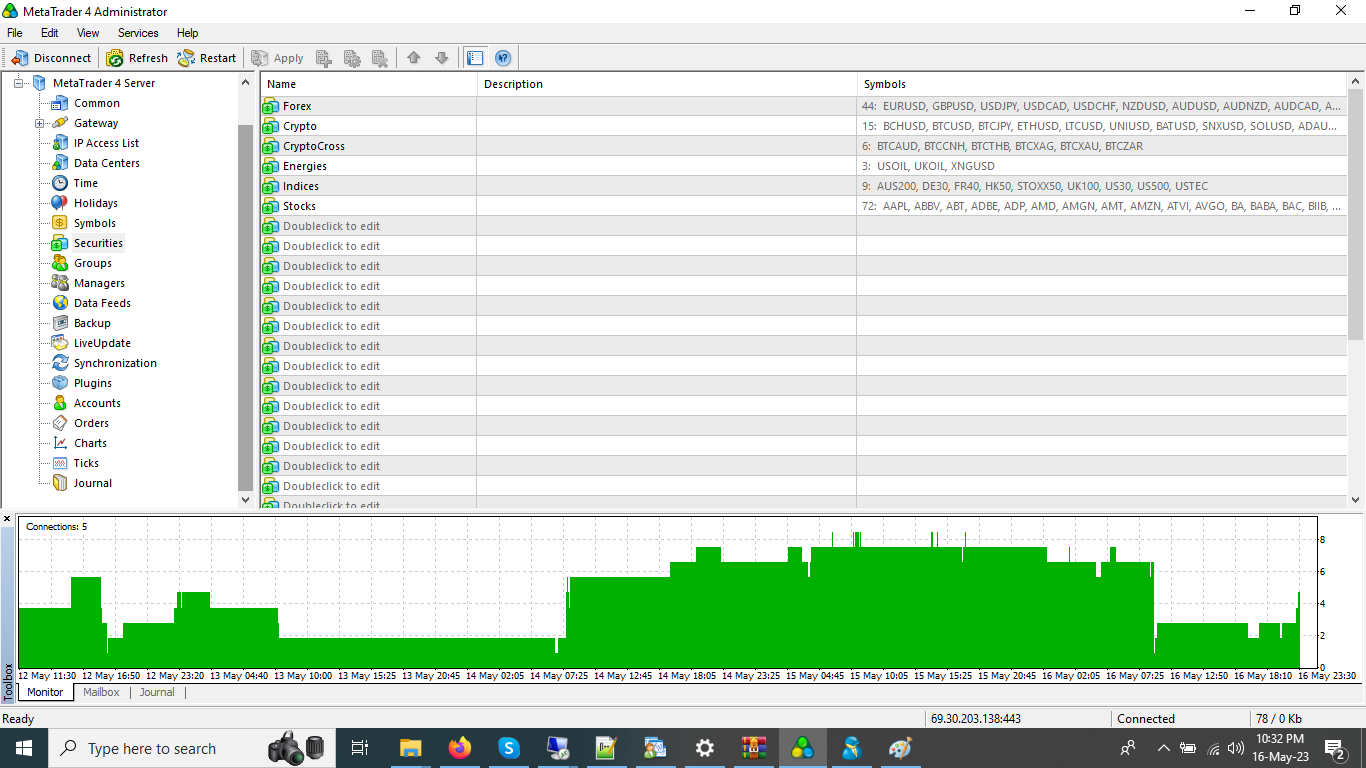The width and height of the screenshot is (1366, 768).
Task: Open the Help menu
Action: point(187,33)
